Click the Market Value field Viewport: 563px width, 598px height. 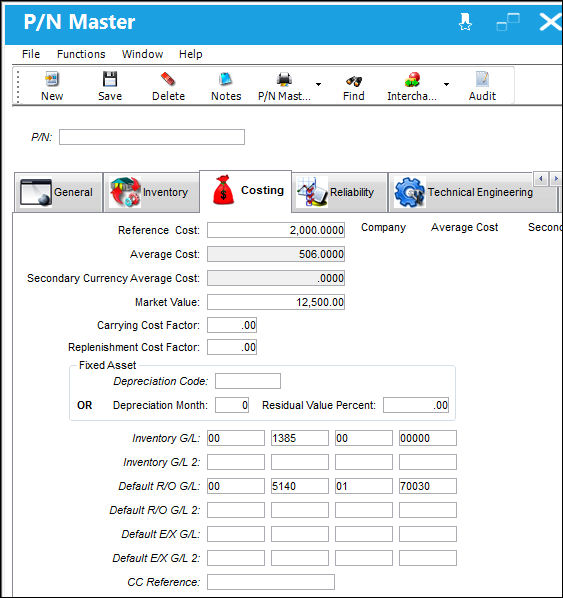(x=276, y=302)
